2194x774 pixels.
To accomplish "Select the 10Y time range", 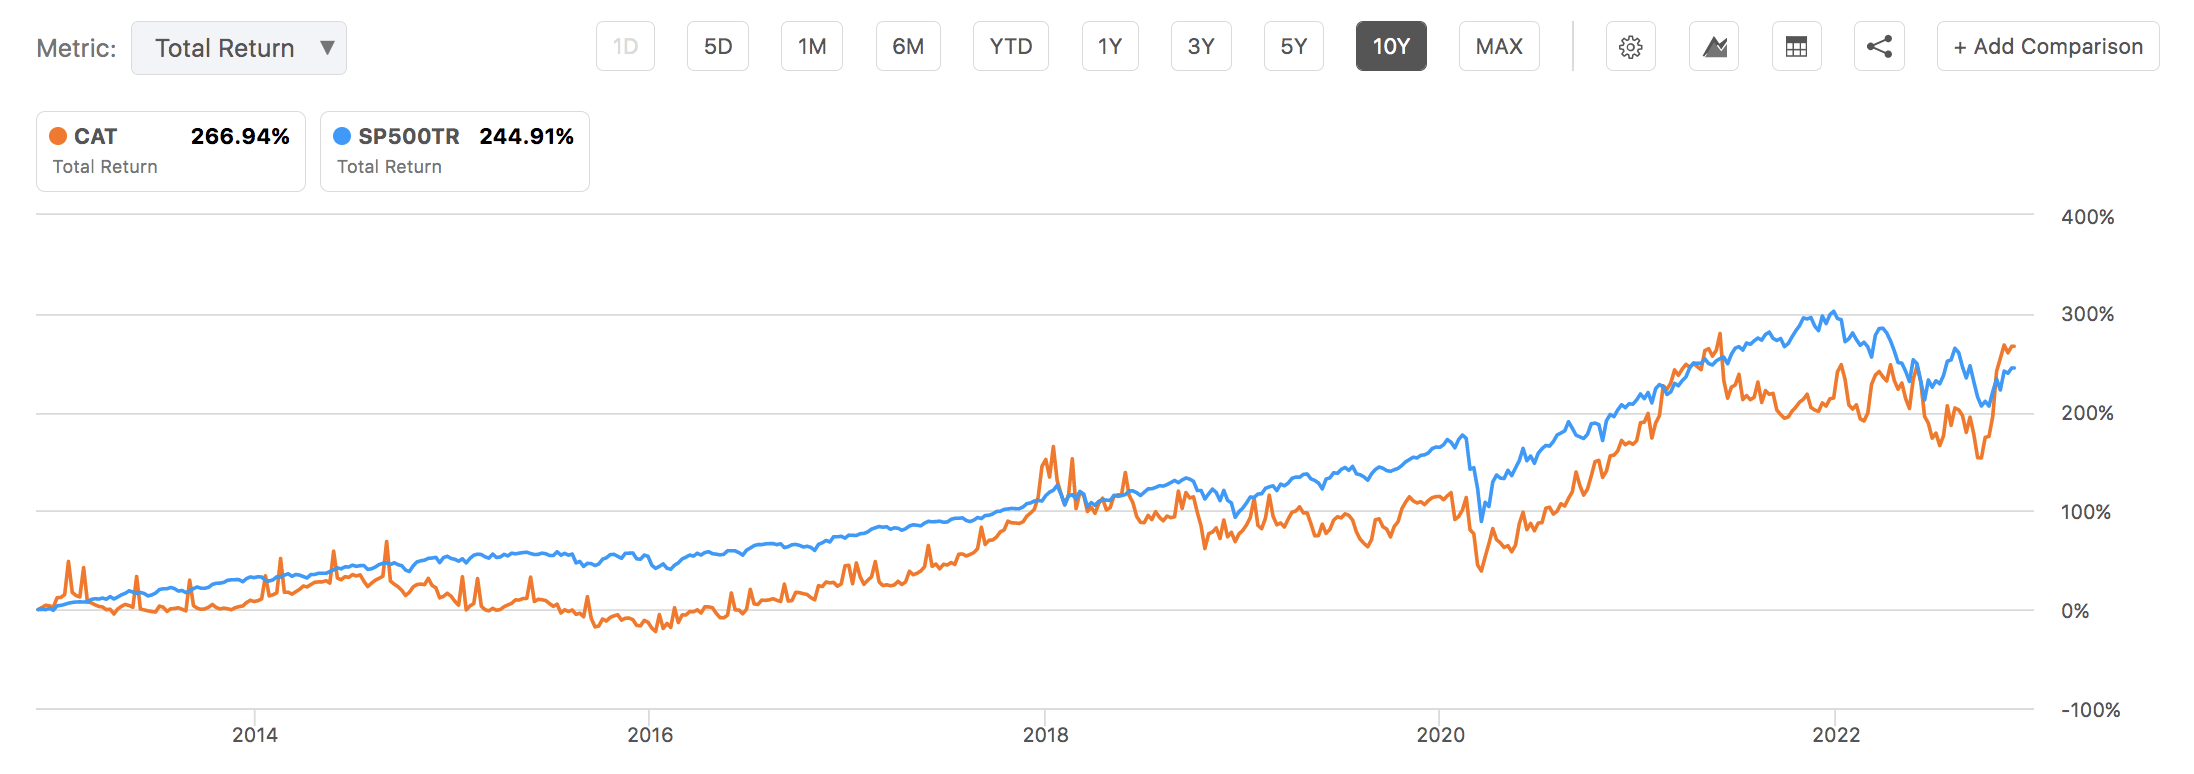I will pyautogui.click(x=1391, y=47).
